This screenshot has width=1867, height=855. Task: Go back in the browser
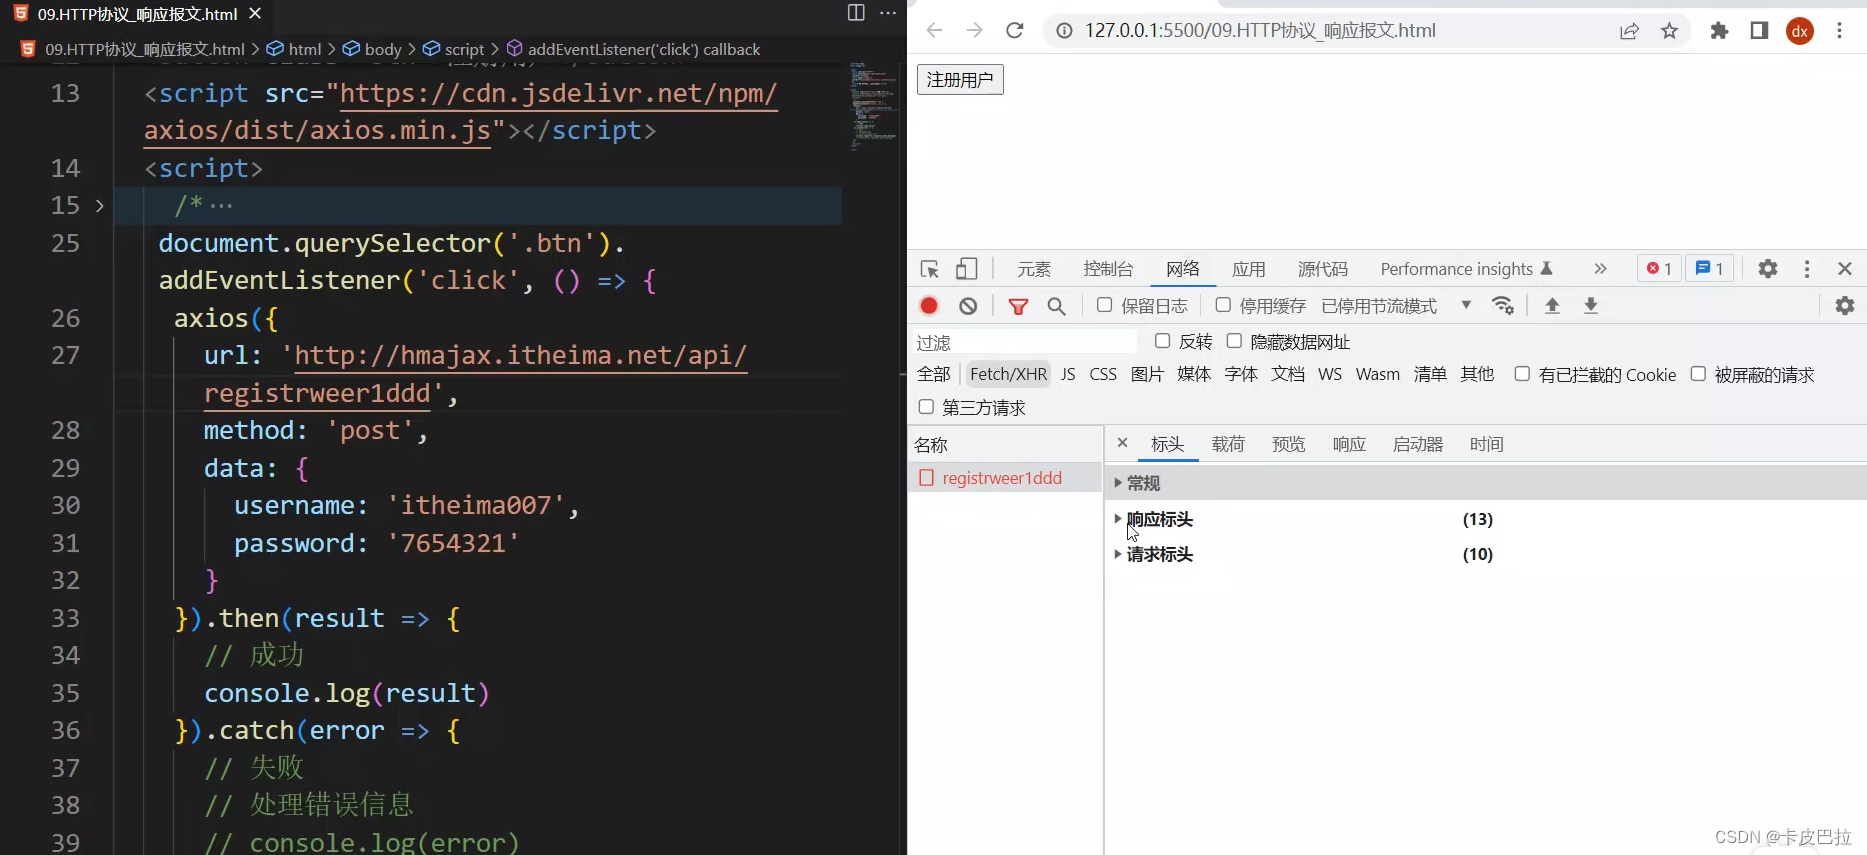pyautogui.click(x=934, y=31)
